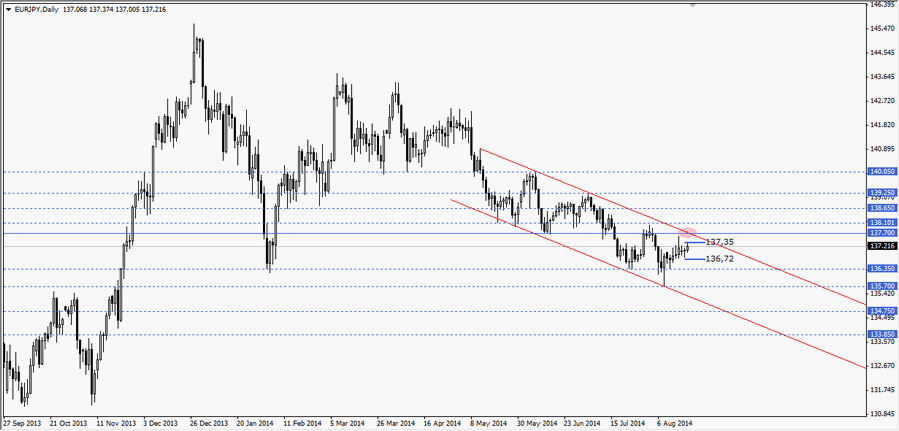Click the OHLC values 137.068 137.374 137.005 137.216

[x=113, y=10]
